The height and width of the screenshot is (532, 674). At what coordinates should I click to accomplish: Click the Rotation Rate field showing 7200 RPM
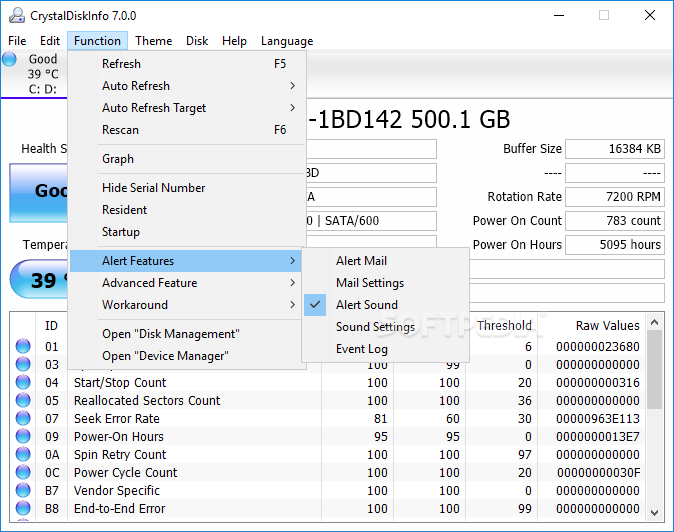click(615, 197)
